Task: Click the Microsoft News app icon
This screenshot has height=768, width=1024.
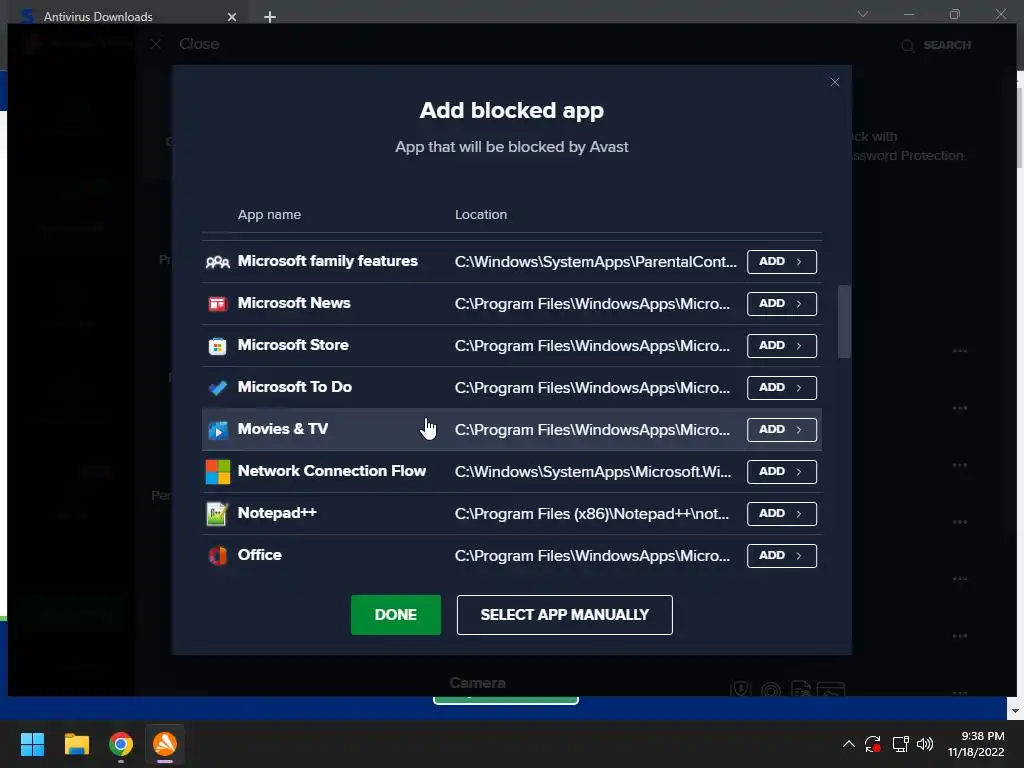Action: [x=217, y=304]
